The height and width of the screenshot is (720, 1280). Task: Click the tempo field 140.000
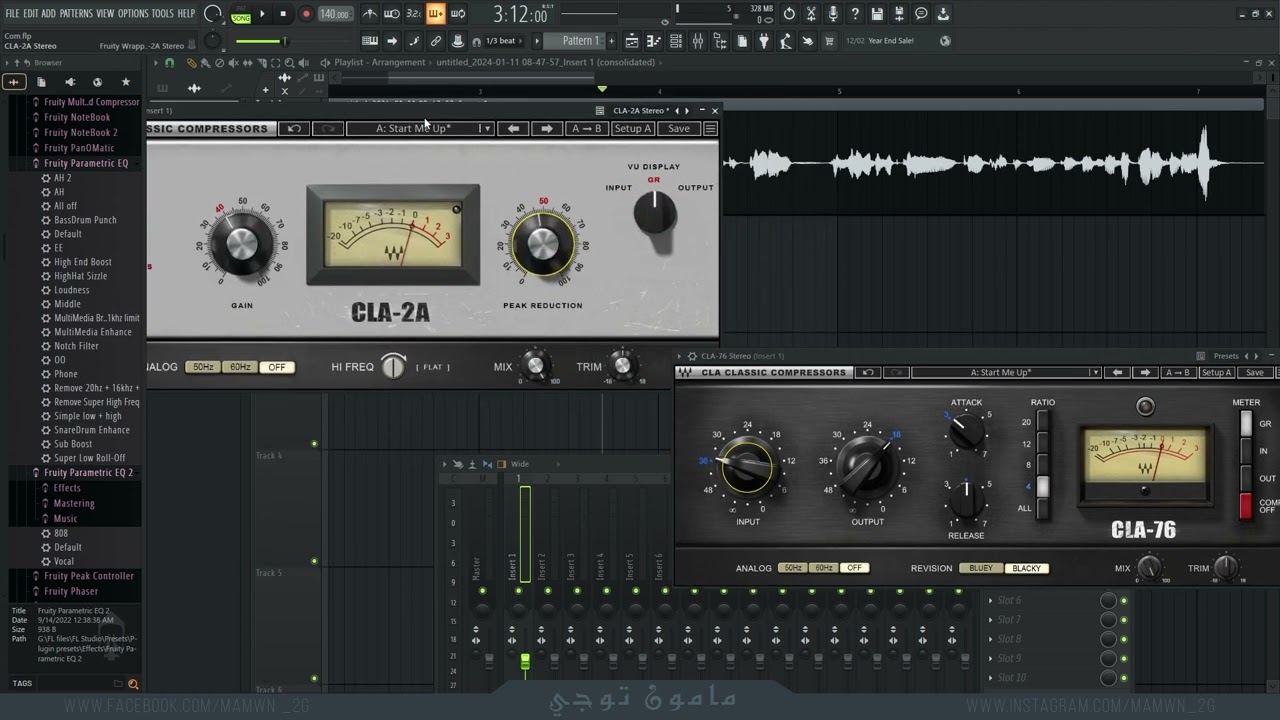click(x=334, y=14)
